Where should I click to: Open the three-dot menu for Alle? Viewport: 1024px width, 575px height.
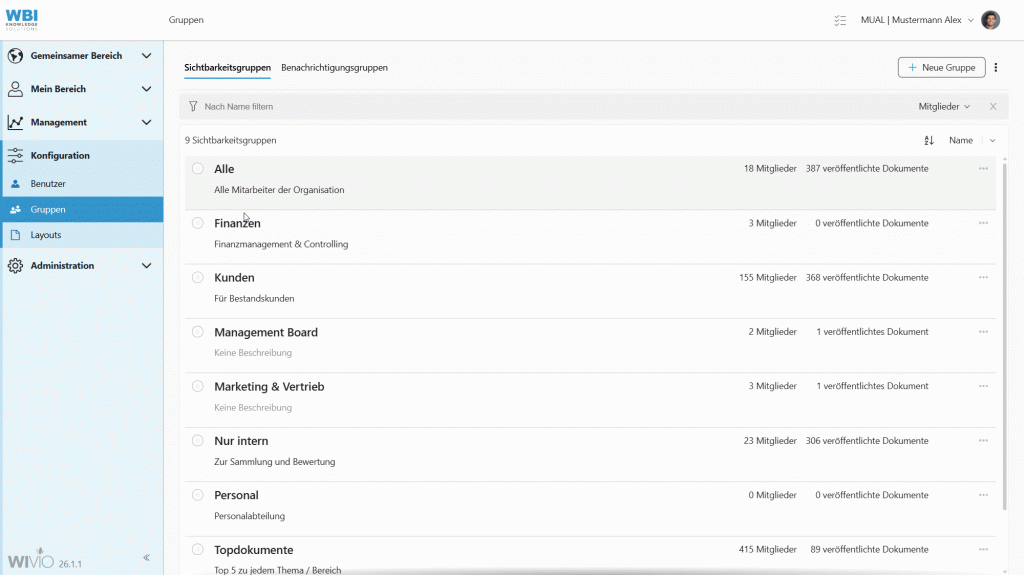click(983, 169)
